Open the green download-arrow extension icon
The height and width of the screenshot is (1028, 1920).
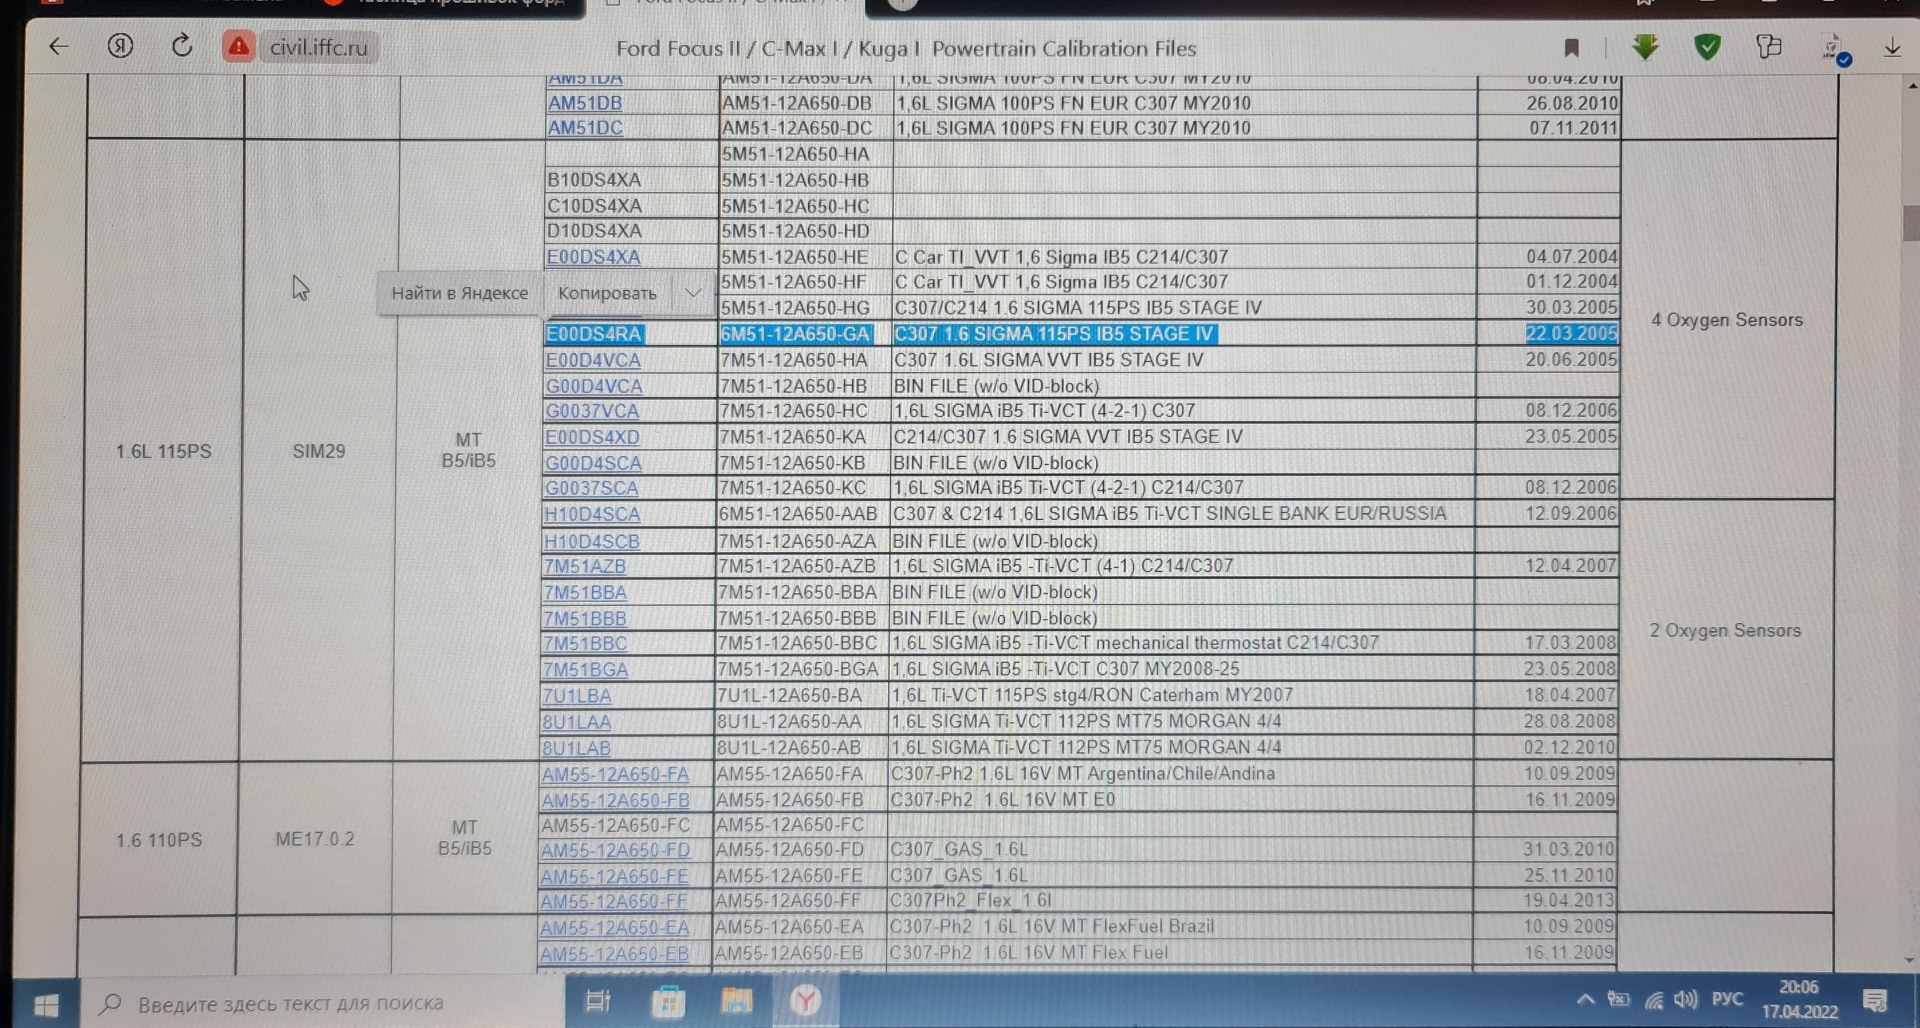pyautogui.click(x=1645, y=47)
